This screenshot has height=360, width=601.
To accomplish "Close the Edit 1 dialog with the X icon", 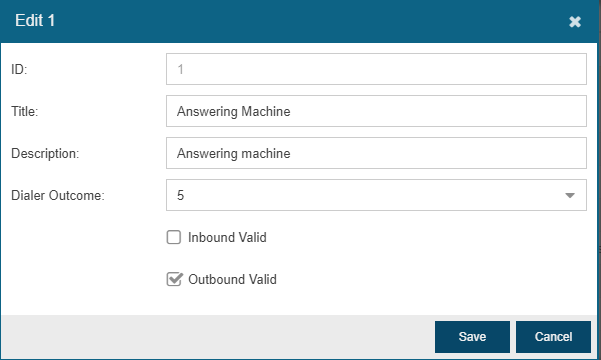I will click(x=575, y=22).
